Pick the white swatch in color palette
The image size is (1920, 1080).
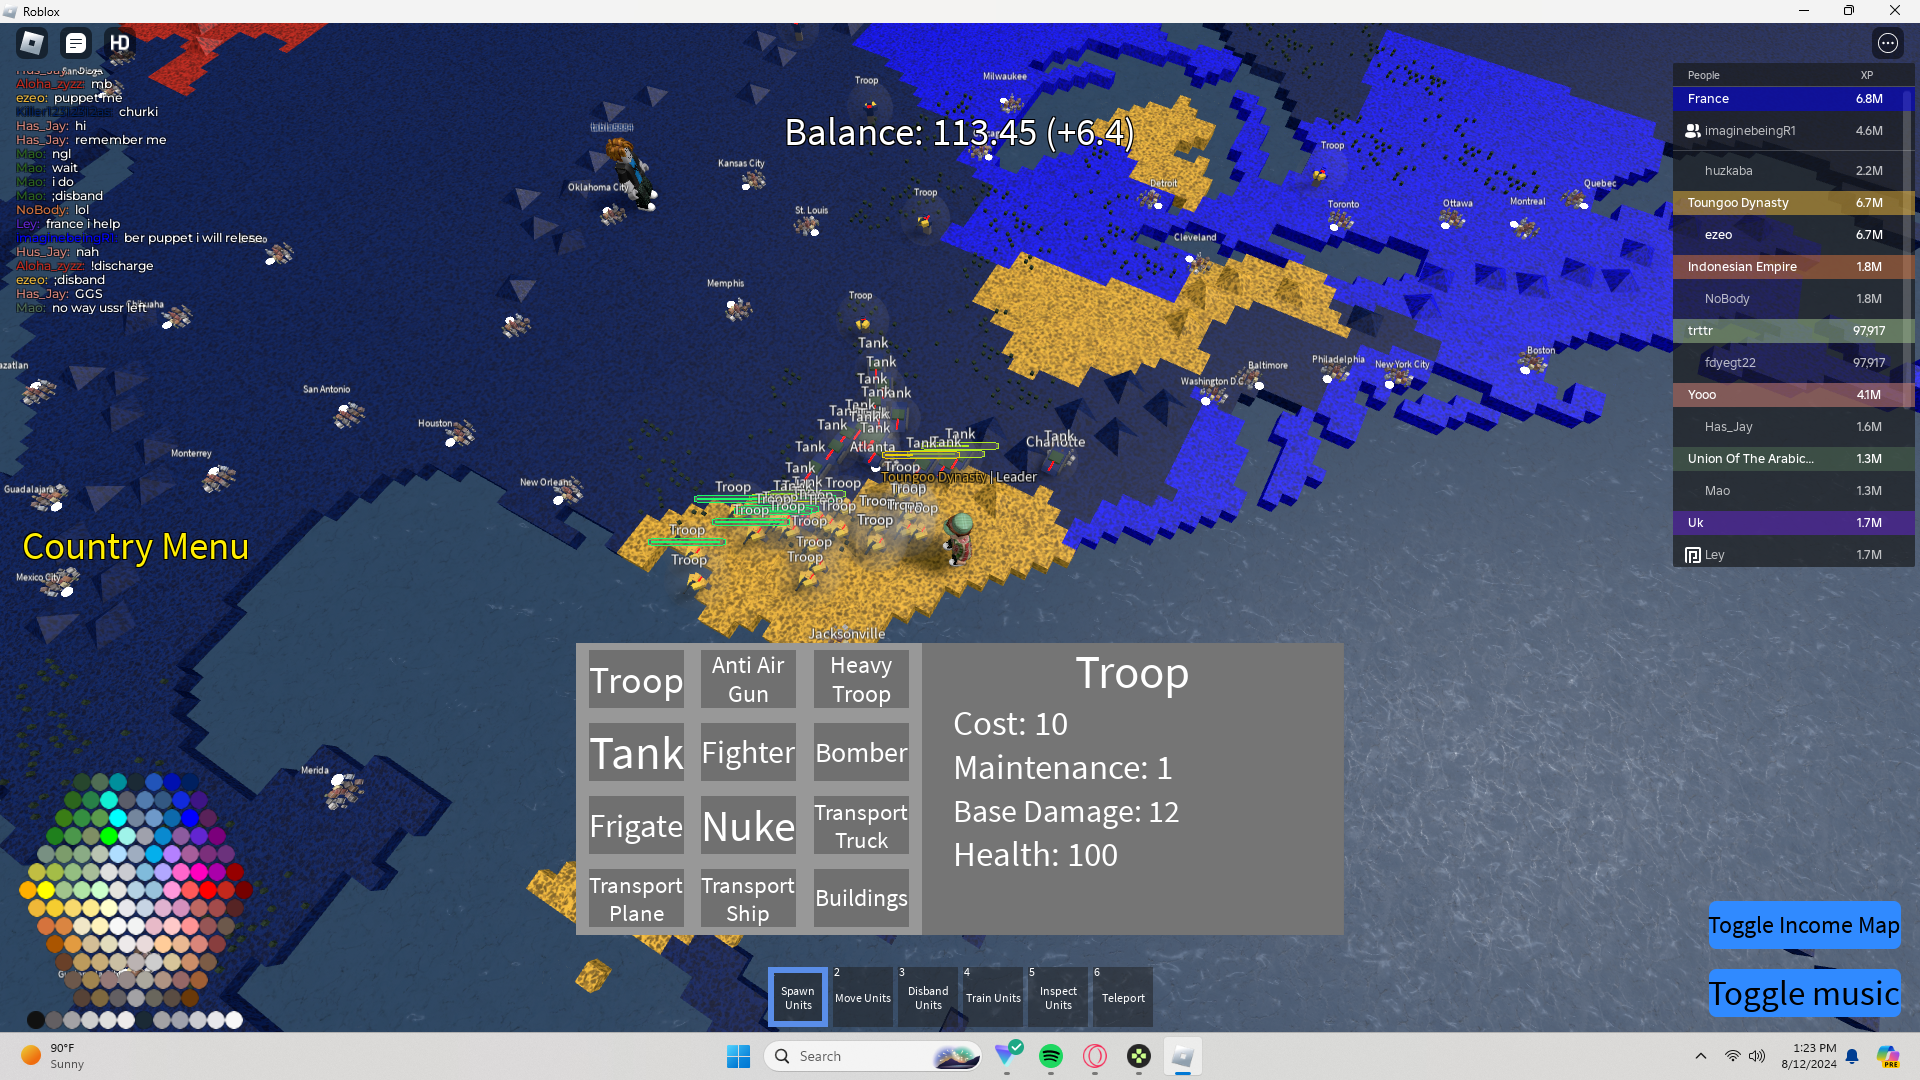coord(234,1020)
